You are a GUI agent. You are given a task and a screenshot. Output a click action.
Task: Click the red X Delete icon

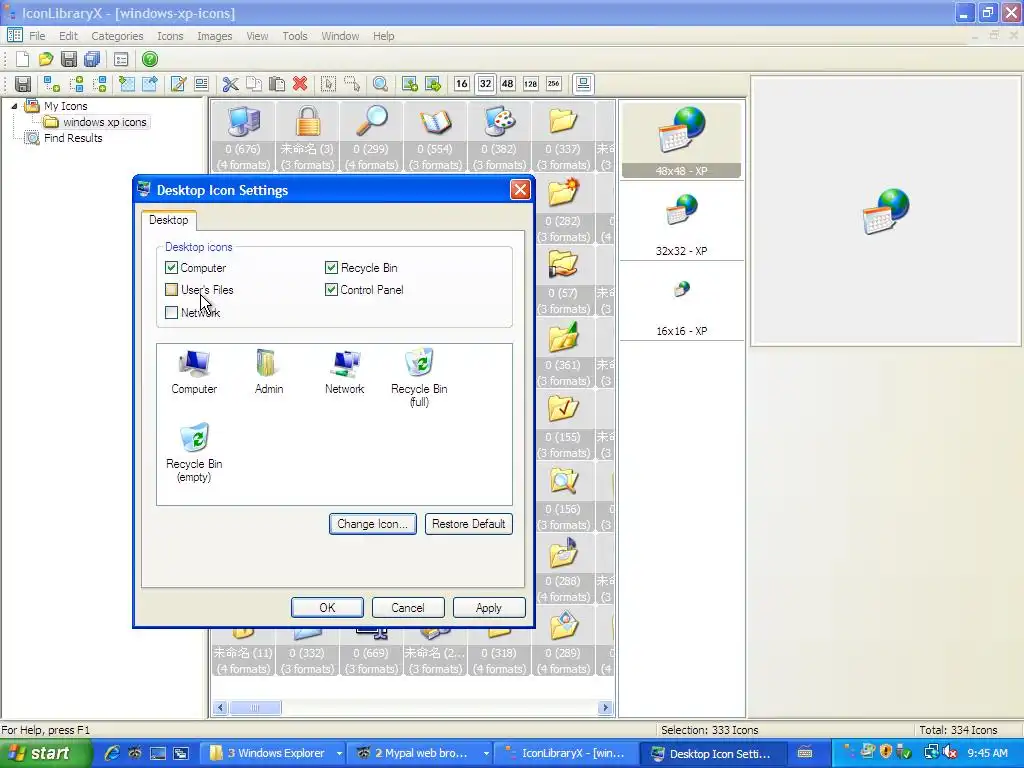300,84
